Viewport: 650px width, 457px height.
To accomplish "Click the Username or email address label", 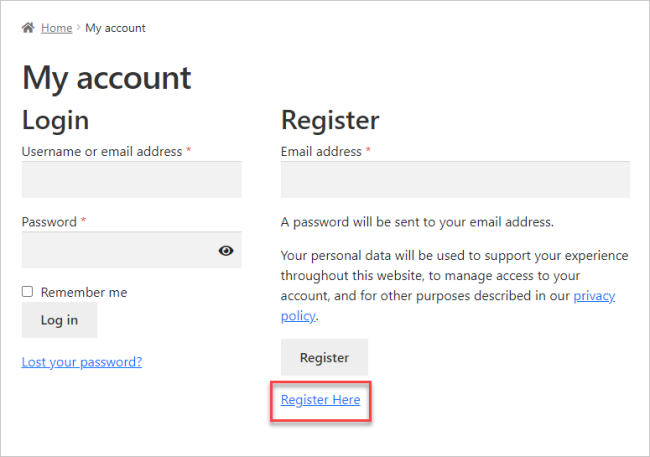I will click(x=102, y=151).
